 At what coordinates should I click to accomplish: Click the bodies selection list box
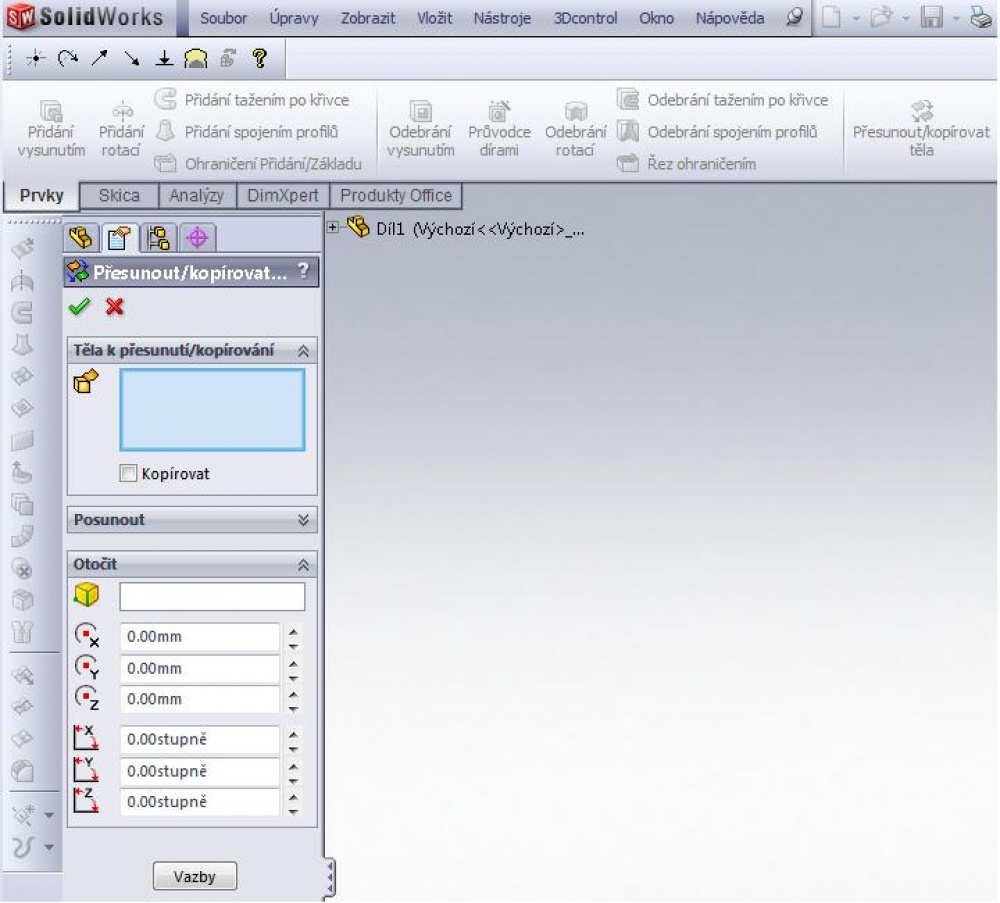coord(212,410)
